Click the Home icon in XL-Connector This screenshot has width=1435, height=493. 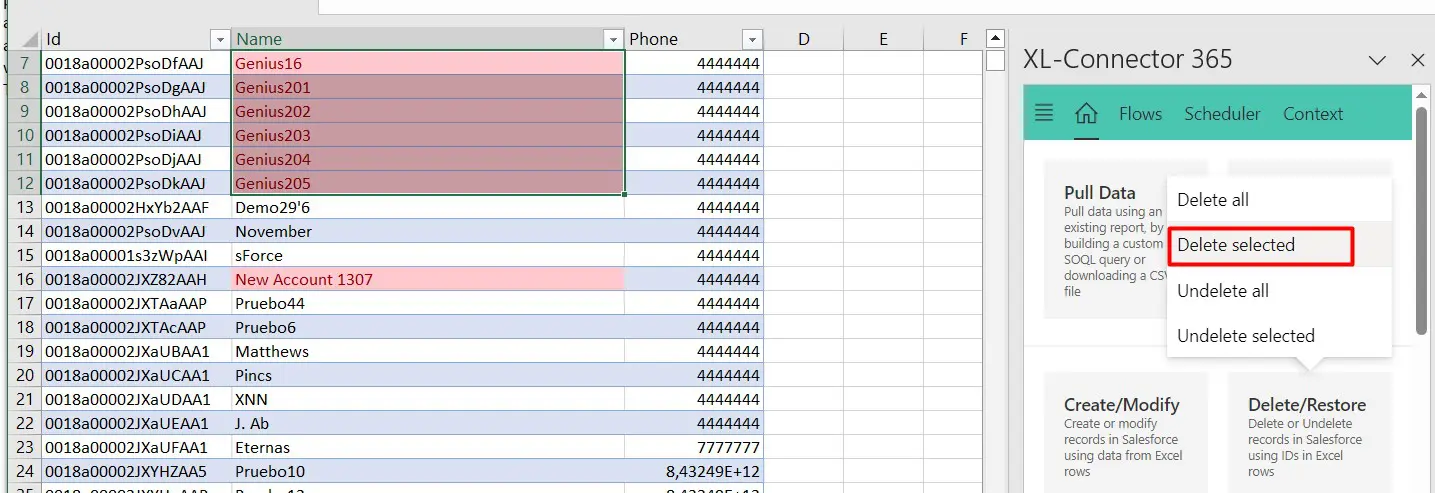[1086, 113]
